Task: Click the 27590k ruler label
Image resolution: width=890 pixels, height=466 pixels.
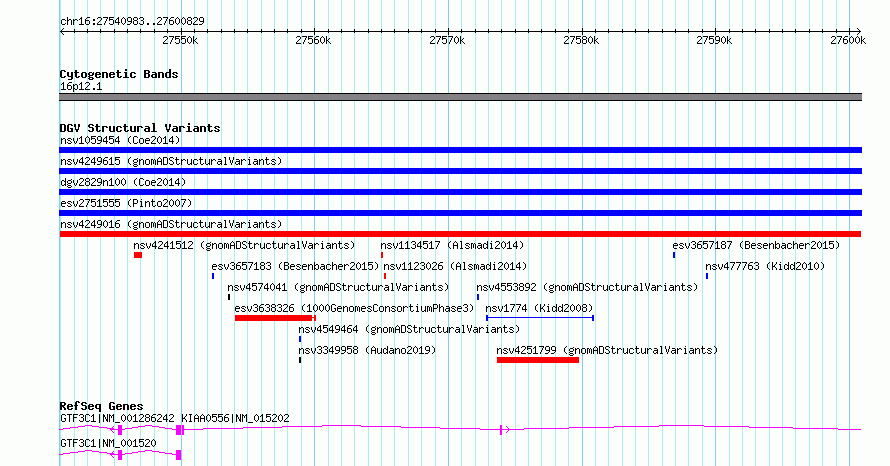Action: [x=714, y=40]
